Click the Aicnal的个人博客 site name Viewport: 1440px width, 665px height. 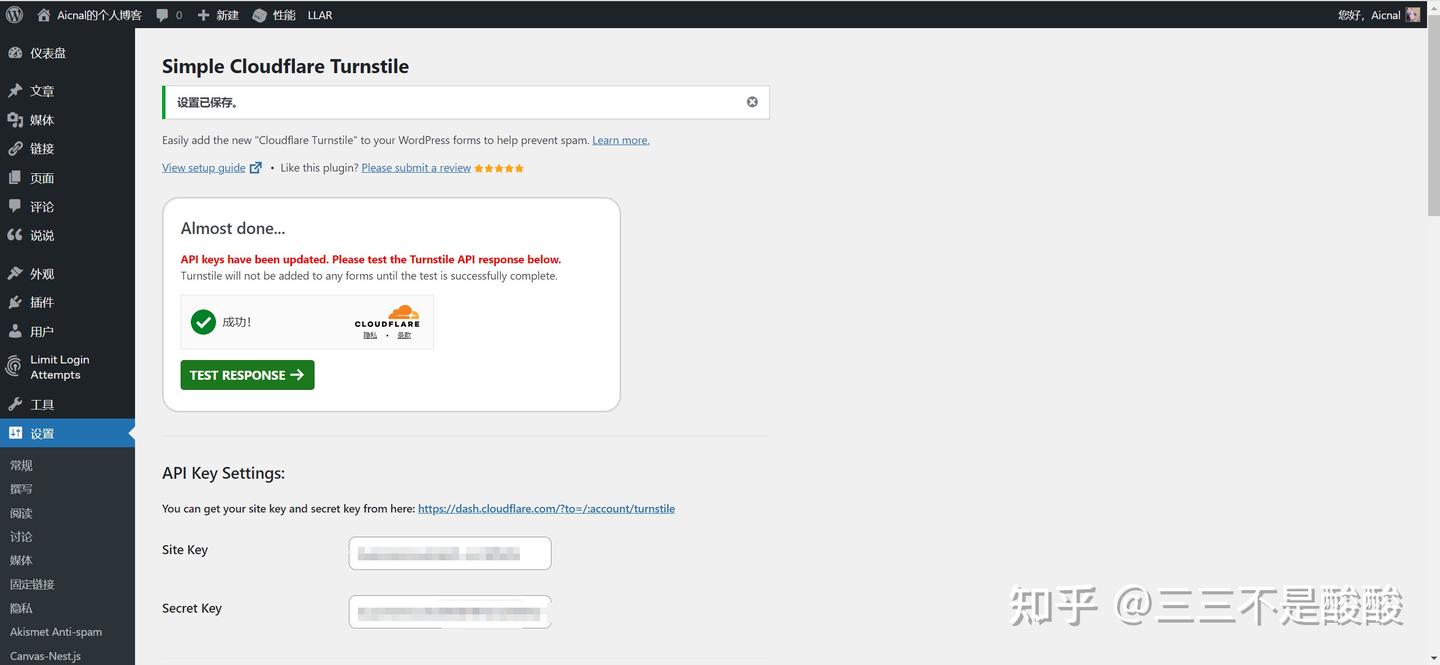click(99, 15)
